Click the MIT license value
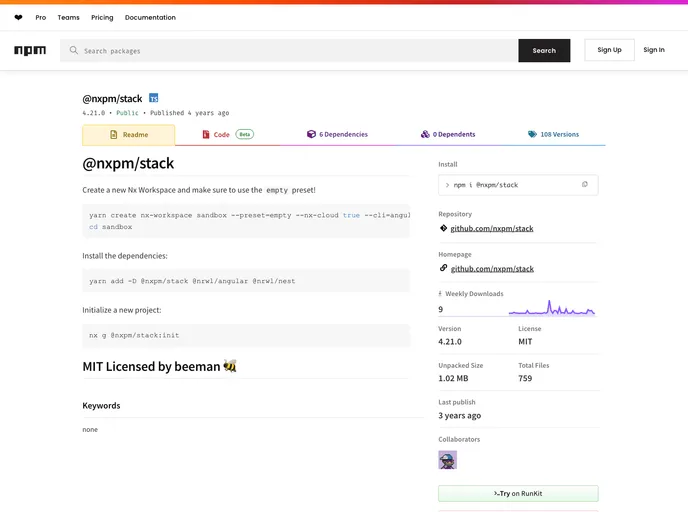Screen dimensions: 688x512 click(525, 342)
